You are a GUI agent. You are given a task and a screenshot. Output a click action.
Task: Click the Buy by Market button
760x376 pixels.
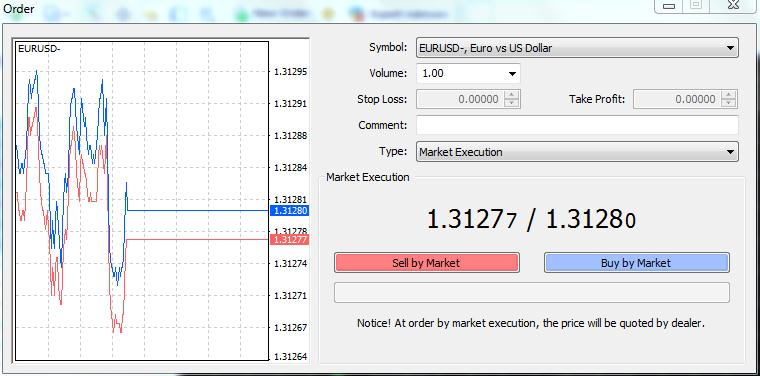point(636,263)
